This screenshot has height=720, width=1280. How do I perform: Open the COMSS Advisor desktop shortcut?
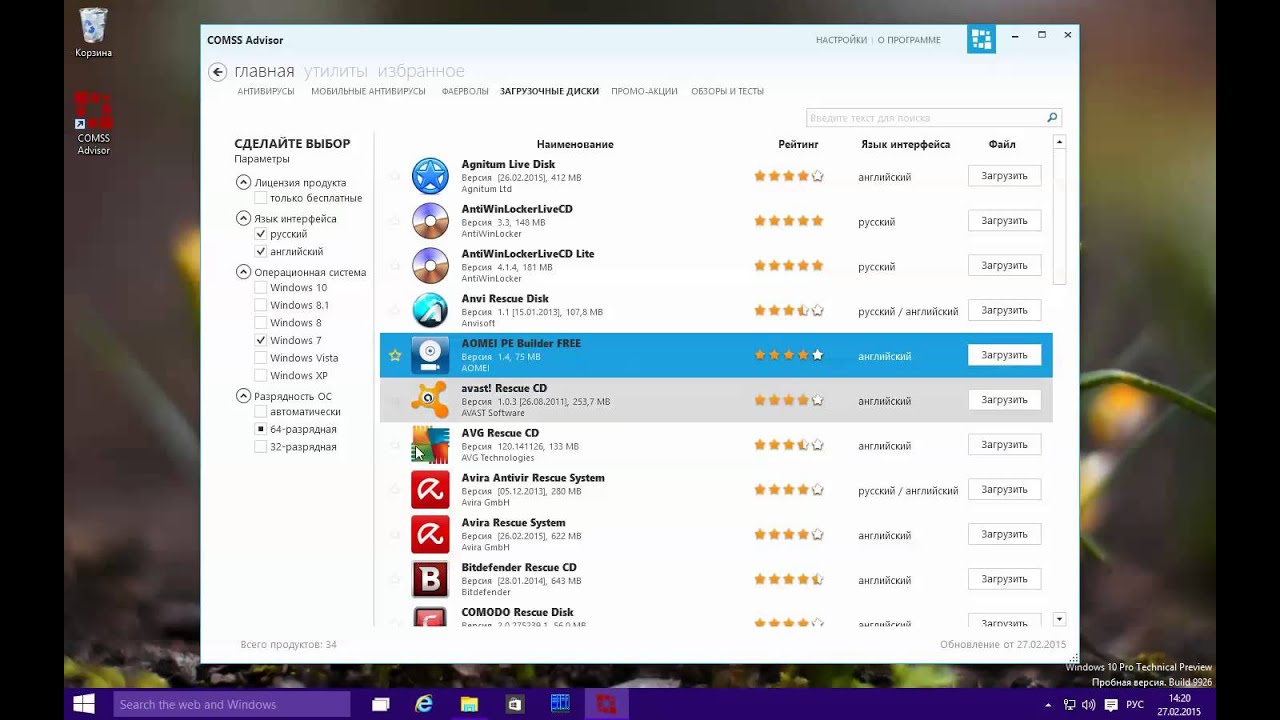coord(93,123)
